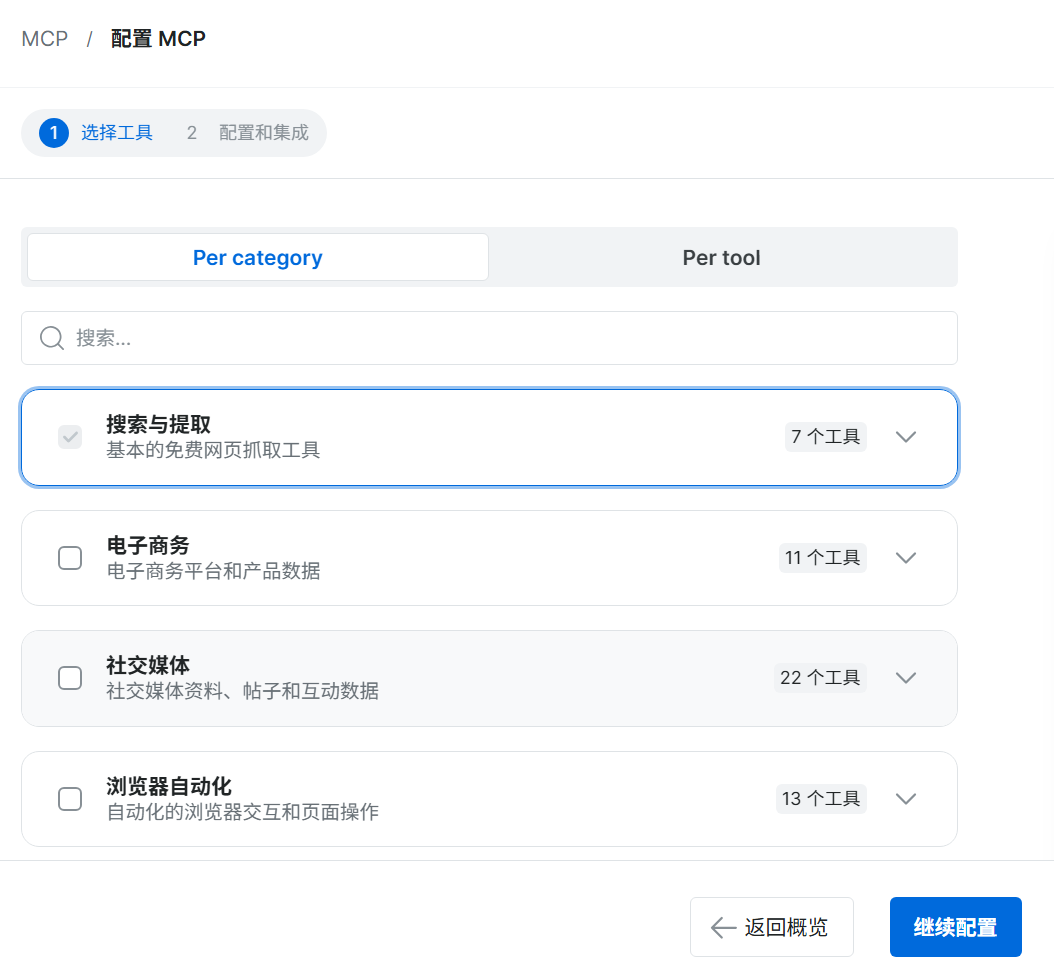Image resolution: width=1054 pixels, height=969 pixels.
Task: Select the 浏览器自动化 checkbox
Action: [70, 799]
